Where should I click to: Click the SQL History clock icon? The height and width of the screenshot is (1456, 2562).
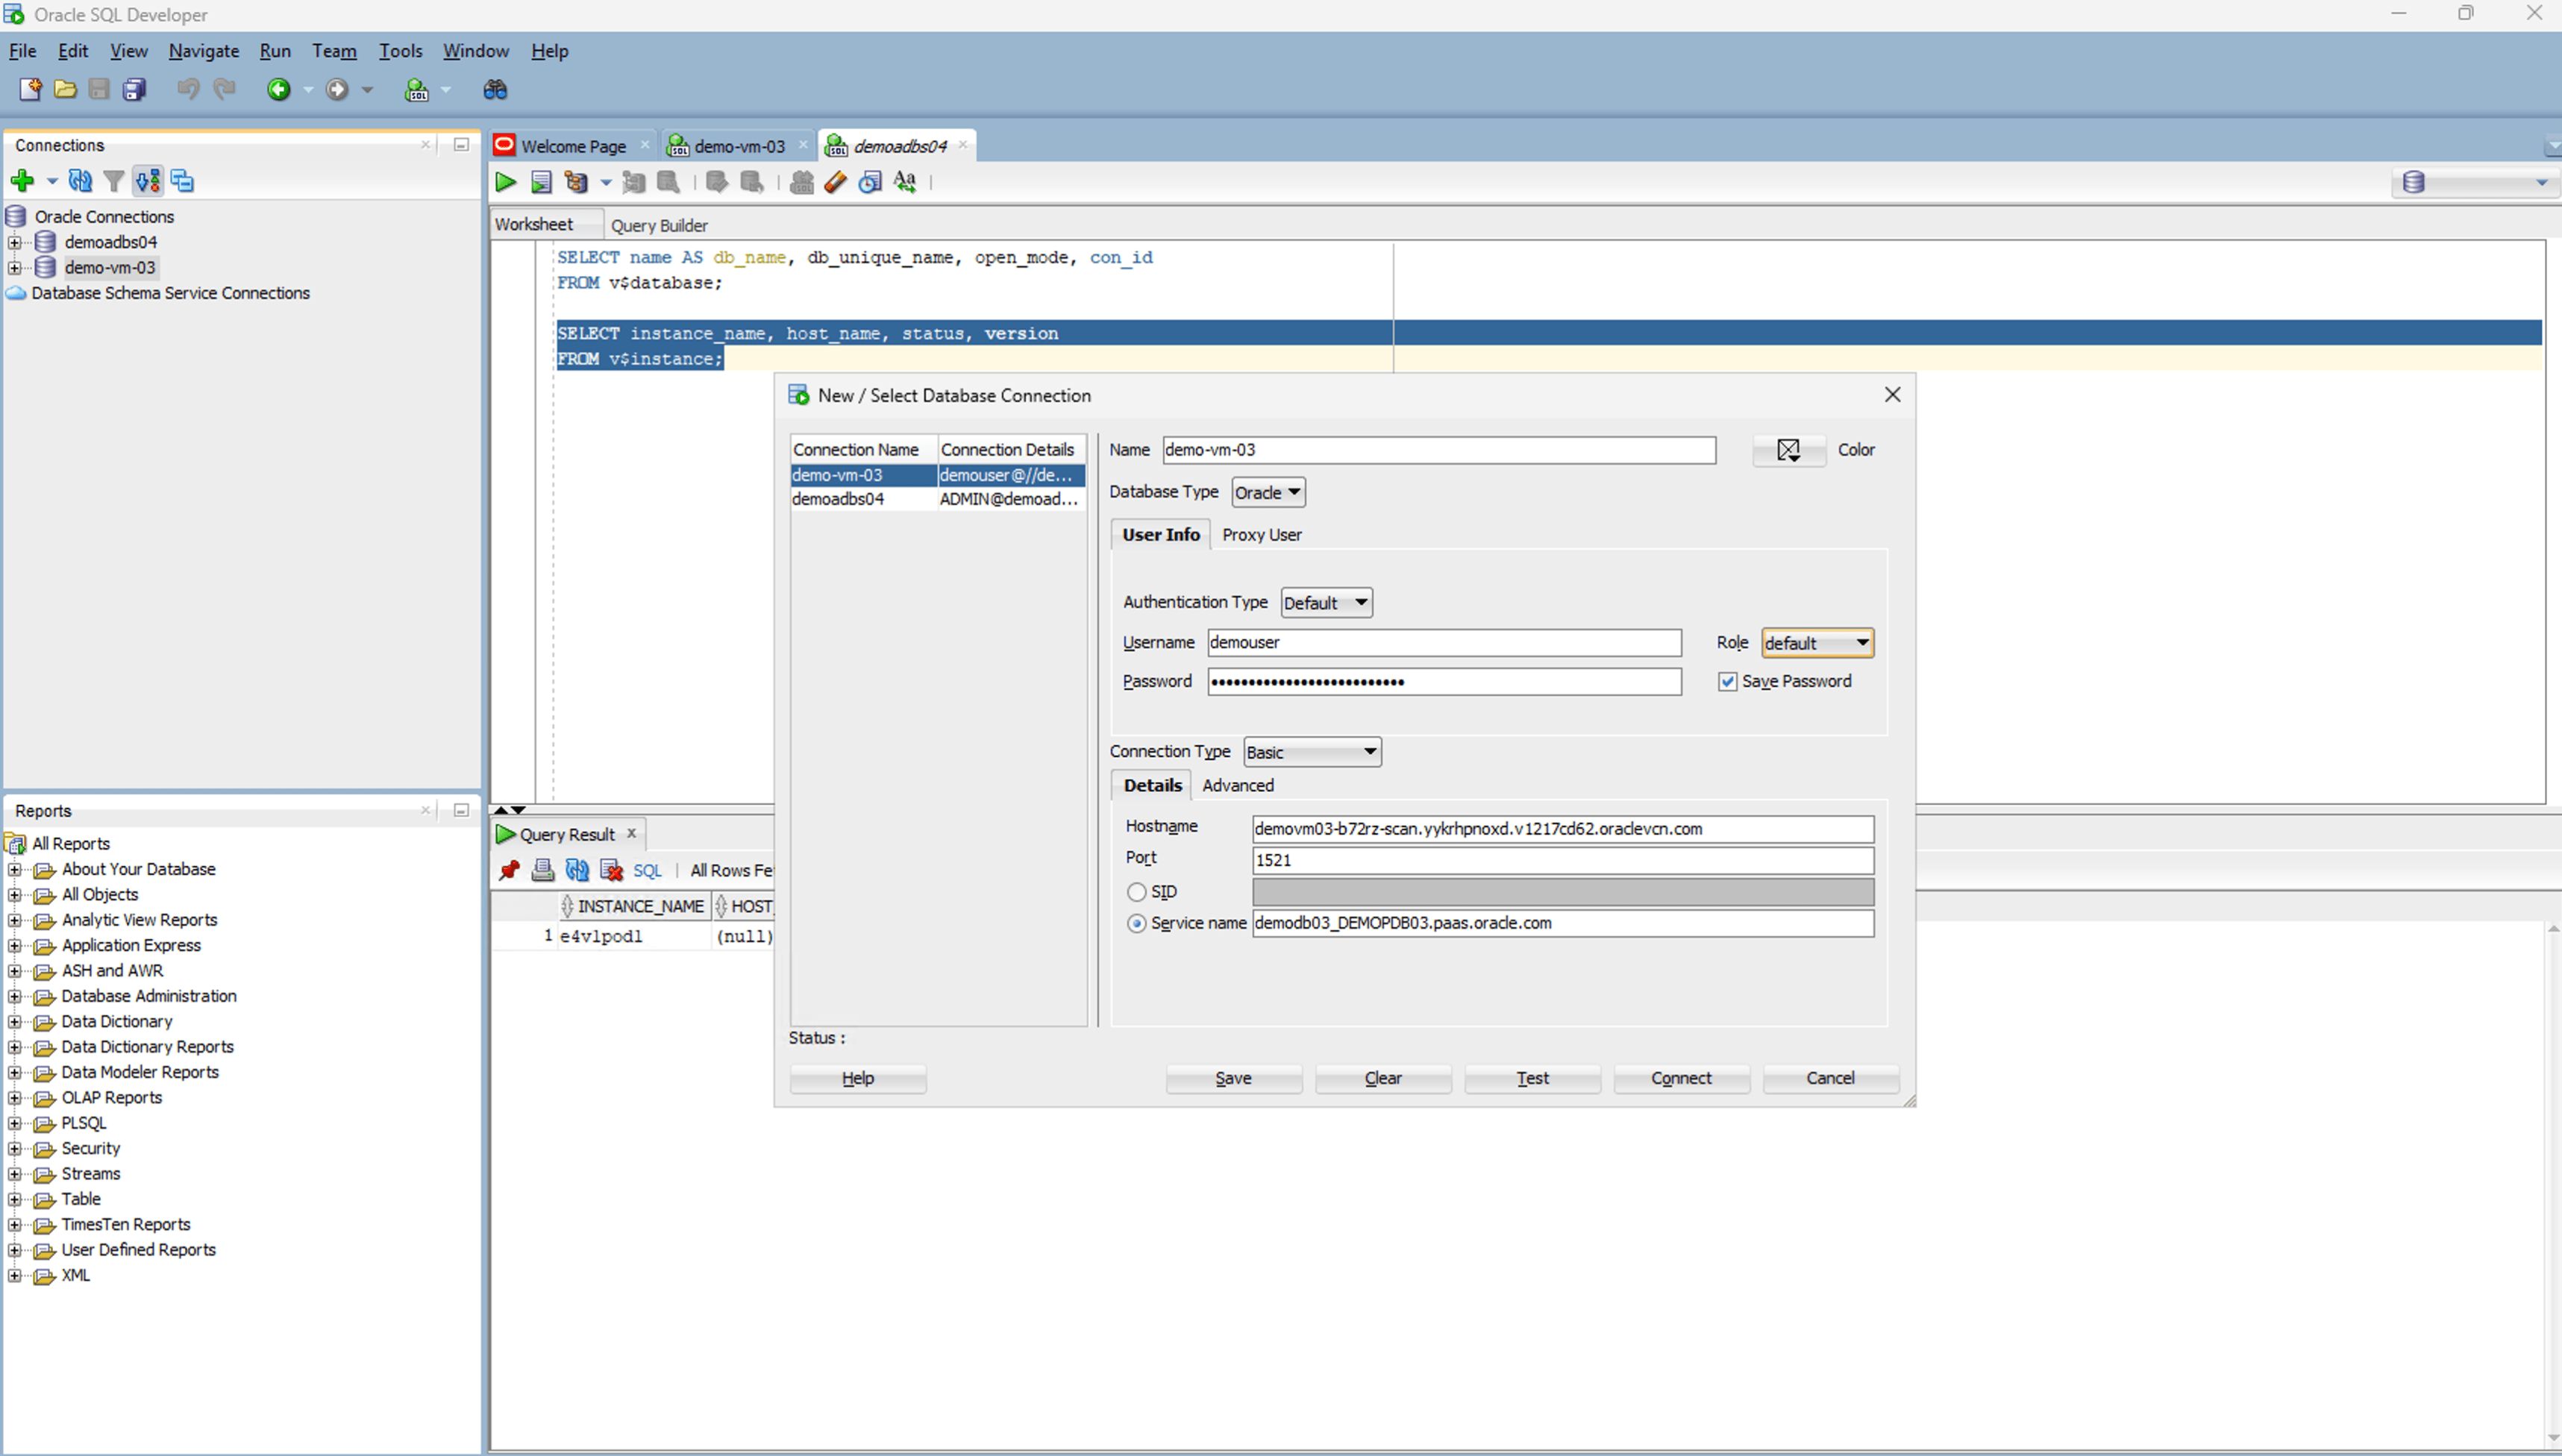(869, 182)
